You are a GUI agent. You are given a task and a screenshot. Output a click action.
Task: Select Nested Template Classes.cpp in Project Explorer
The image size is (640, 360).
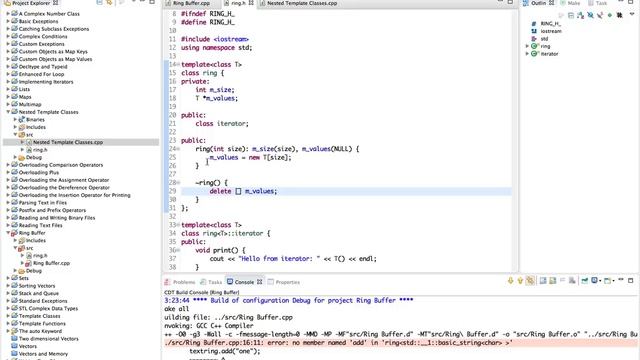click(x=68, y=142)
